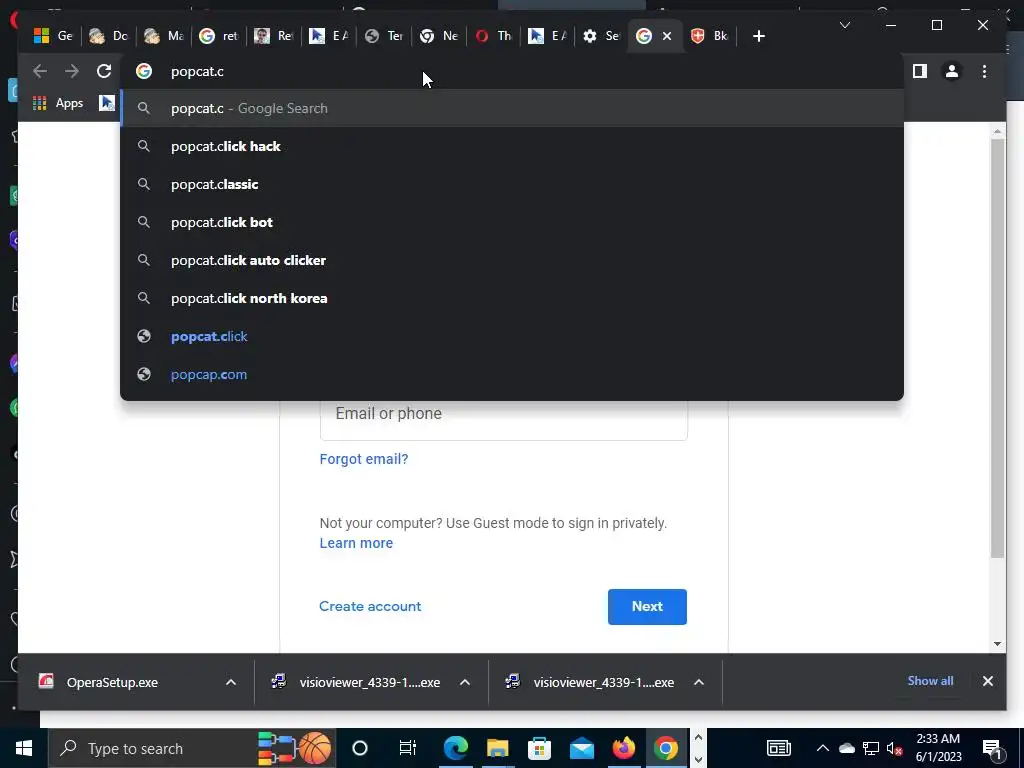Click the blue Next button
The image size is (1024, 768).
point(647,607)
